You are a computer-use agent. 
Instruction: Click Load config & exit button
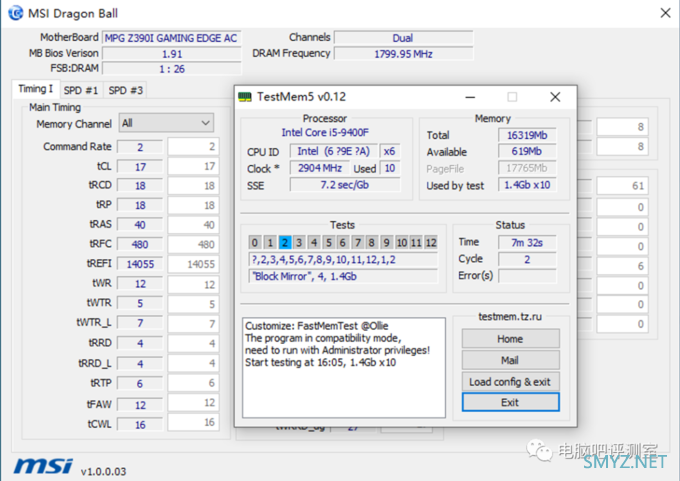point(510,382)
